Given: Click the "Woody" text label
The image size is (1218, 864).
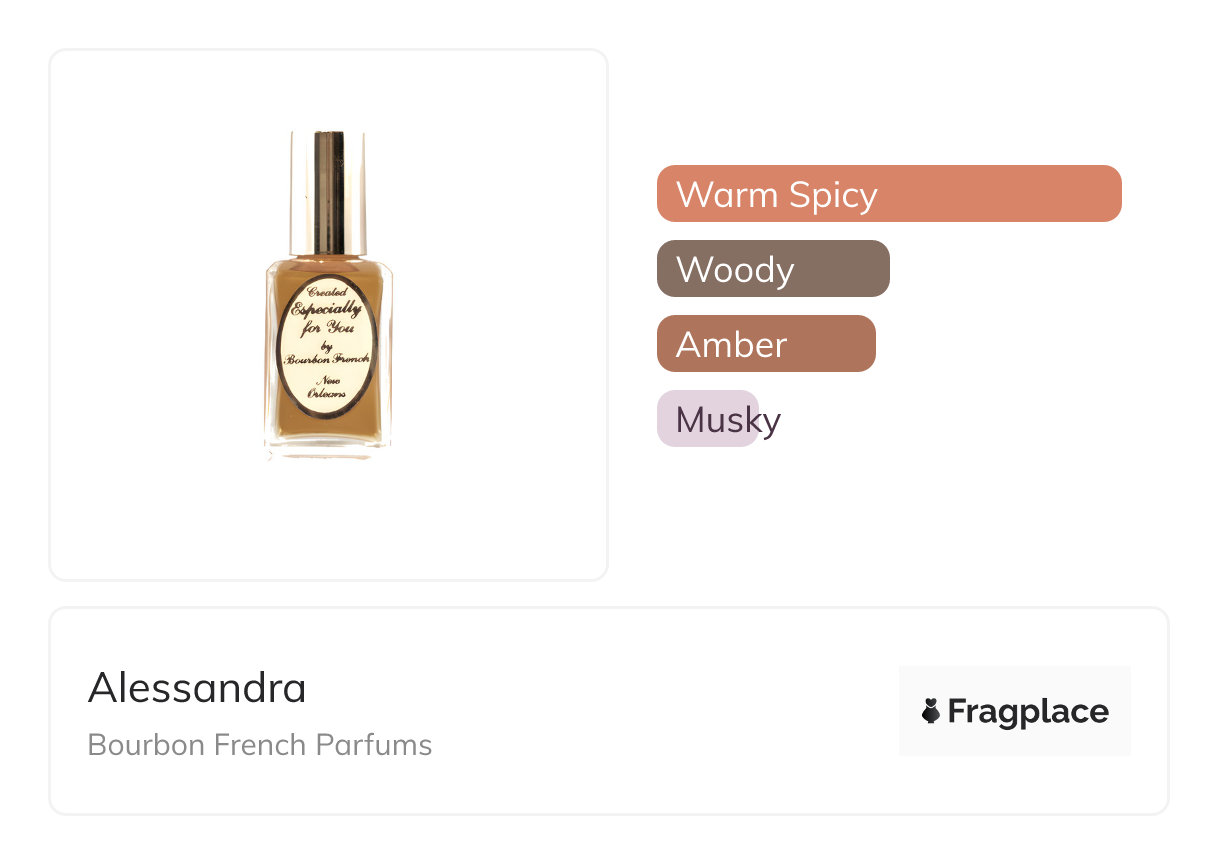Looking at the screenshot, I should click(x=735, y=269).
